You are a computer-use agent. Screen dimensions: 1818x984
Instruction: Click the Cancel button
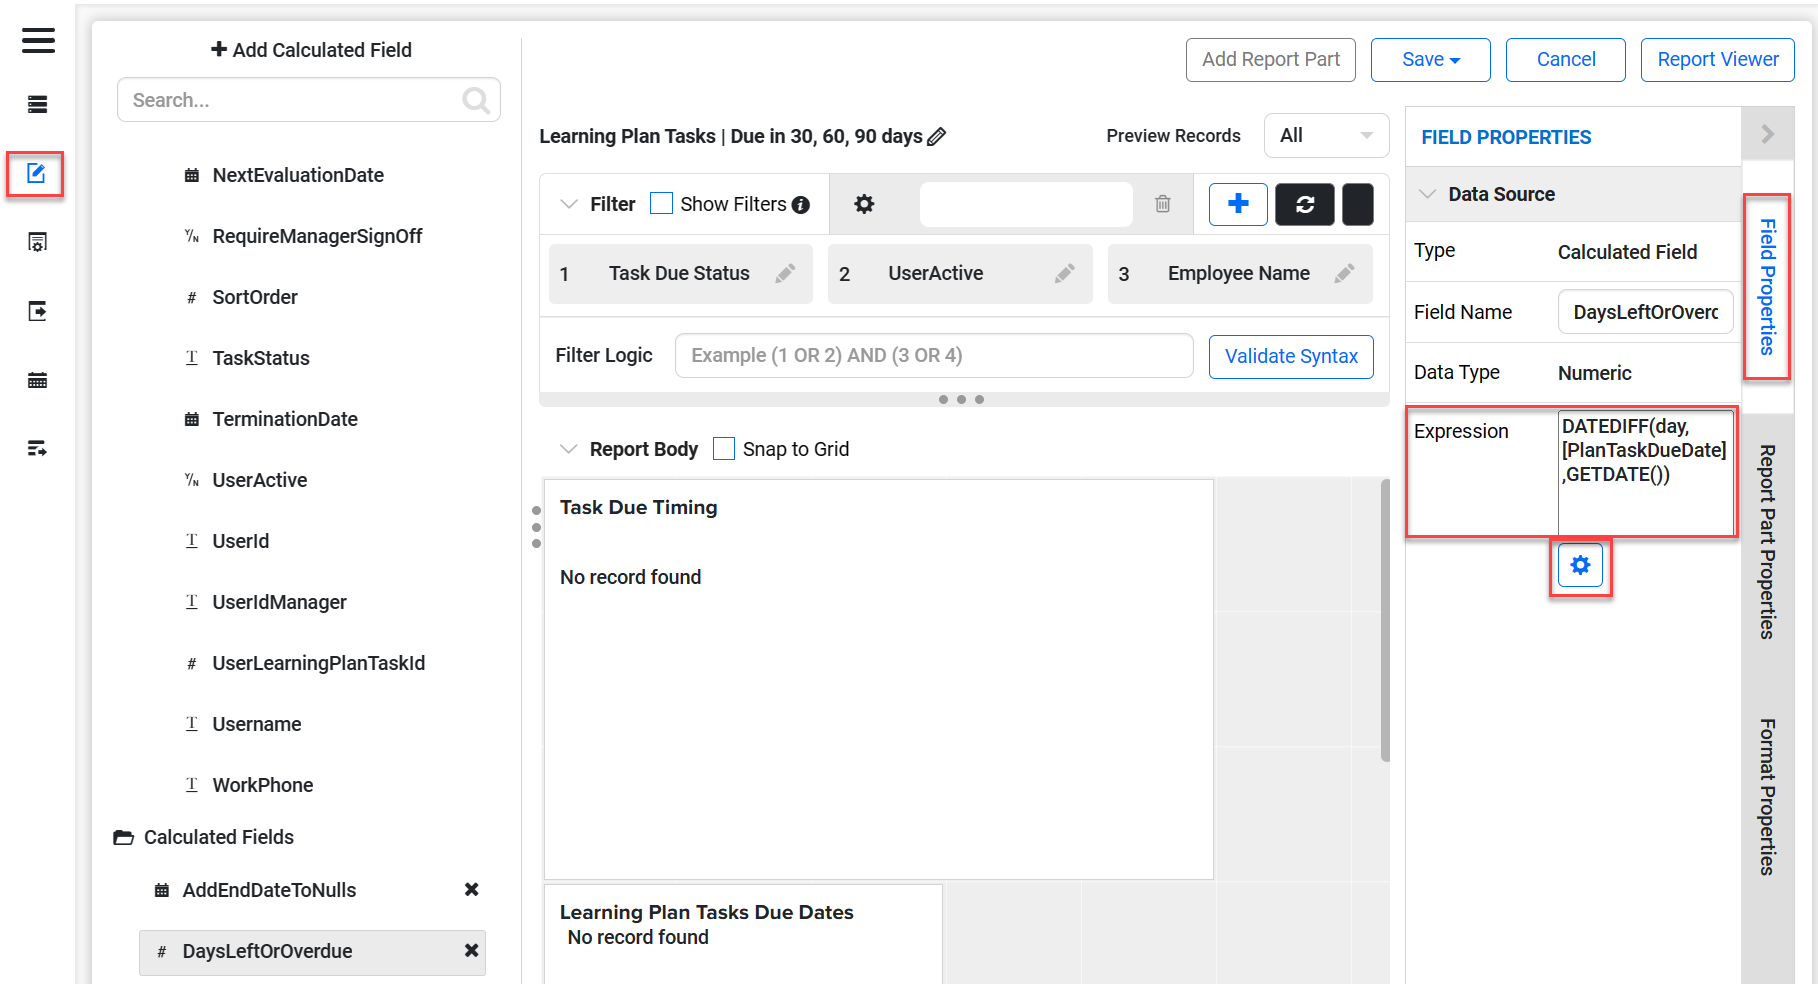click(x=1565, y=59)
